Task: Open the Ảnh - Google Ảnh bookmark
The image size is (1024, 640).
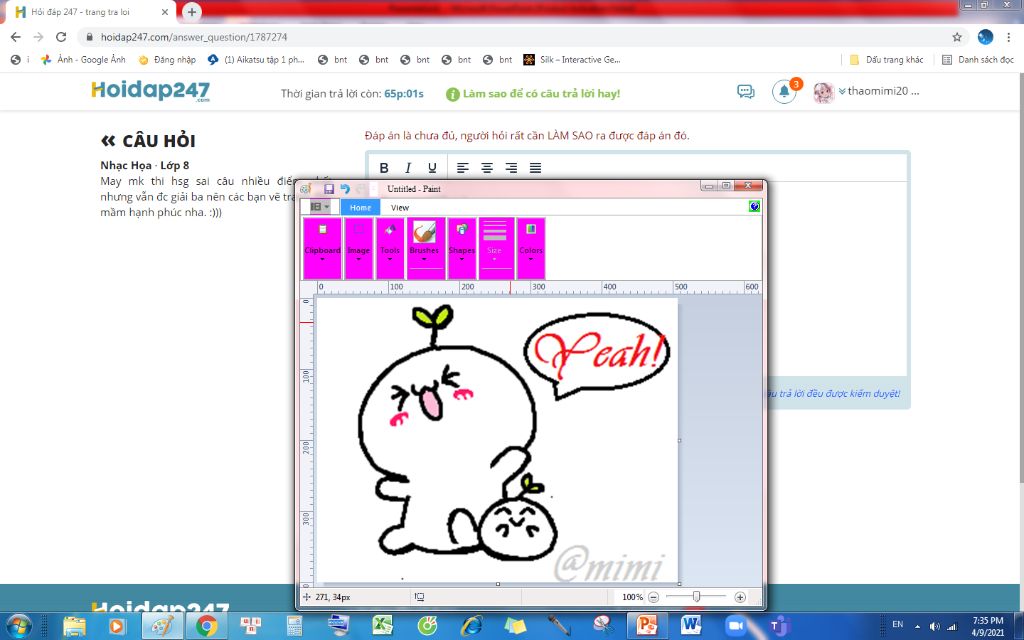Action: [x=83, y=59]
